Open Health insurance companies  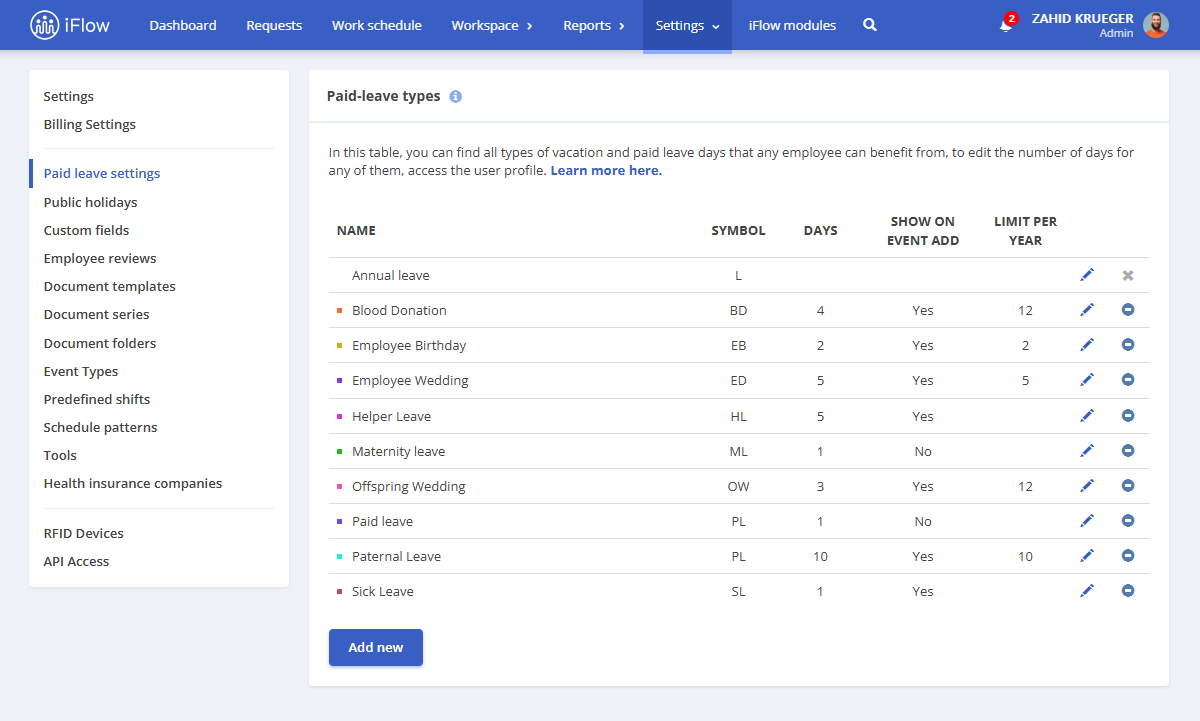click(133, 484)
